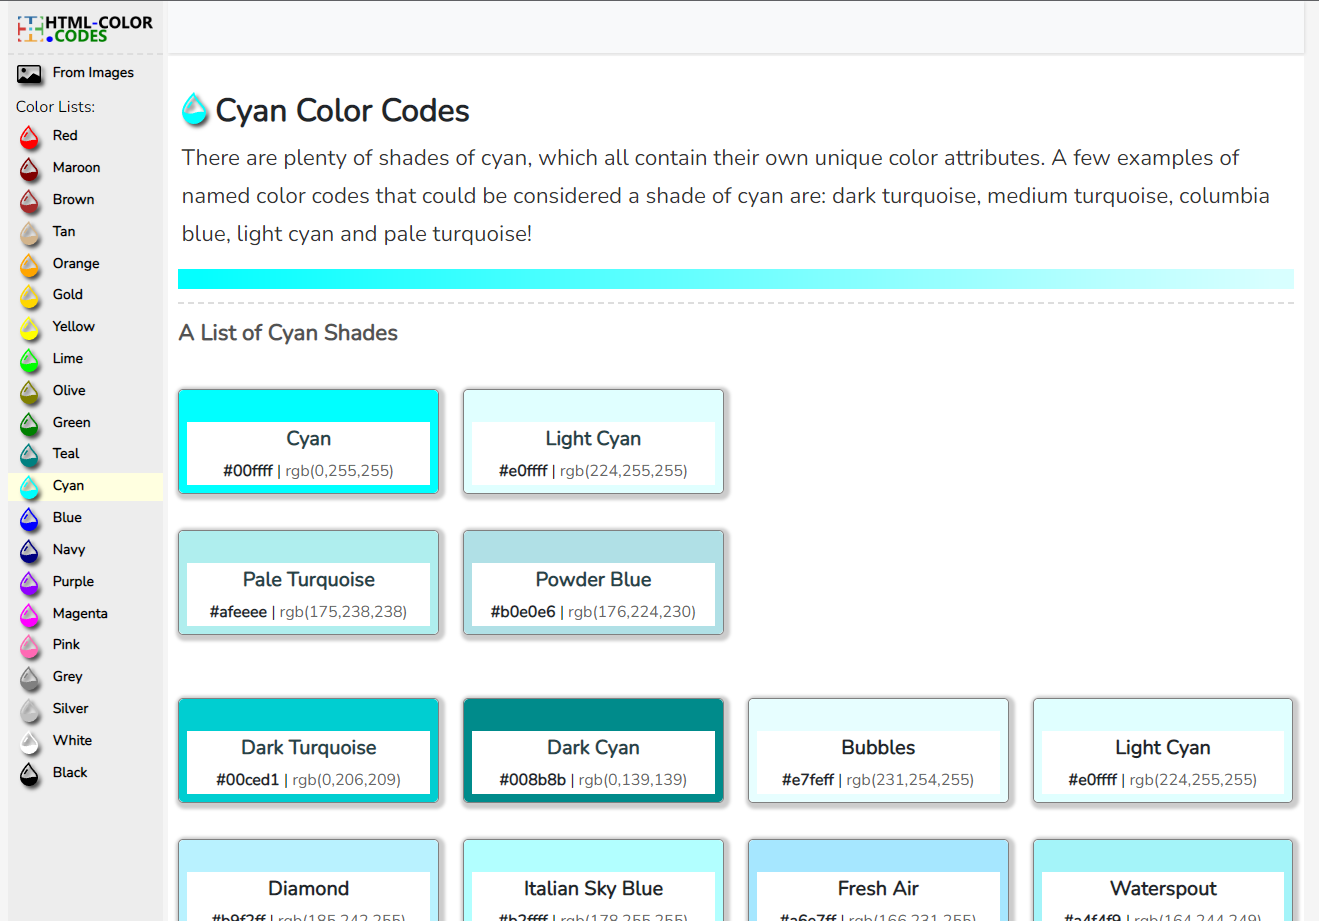Viewport: 1319px width, 921px height.
Task: Open the Navy color list
Action: pos(69,550)
